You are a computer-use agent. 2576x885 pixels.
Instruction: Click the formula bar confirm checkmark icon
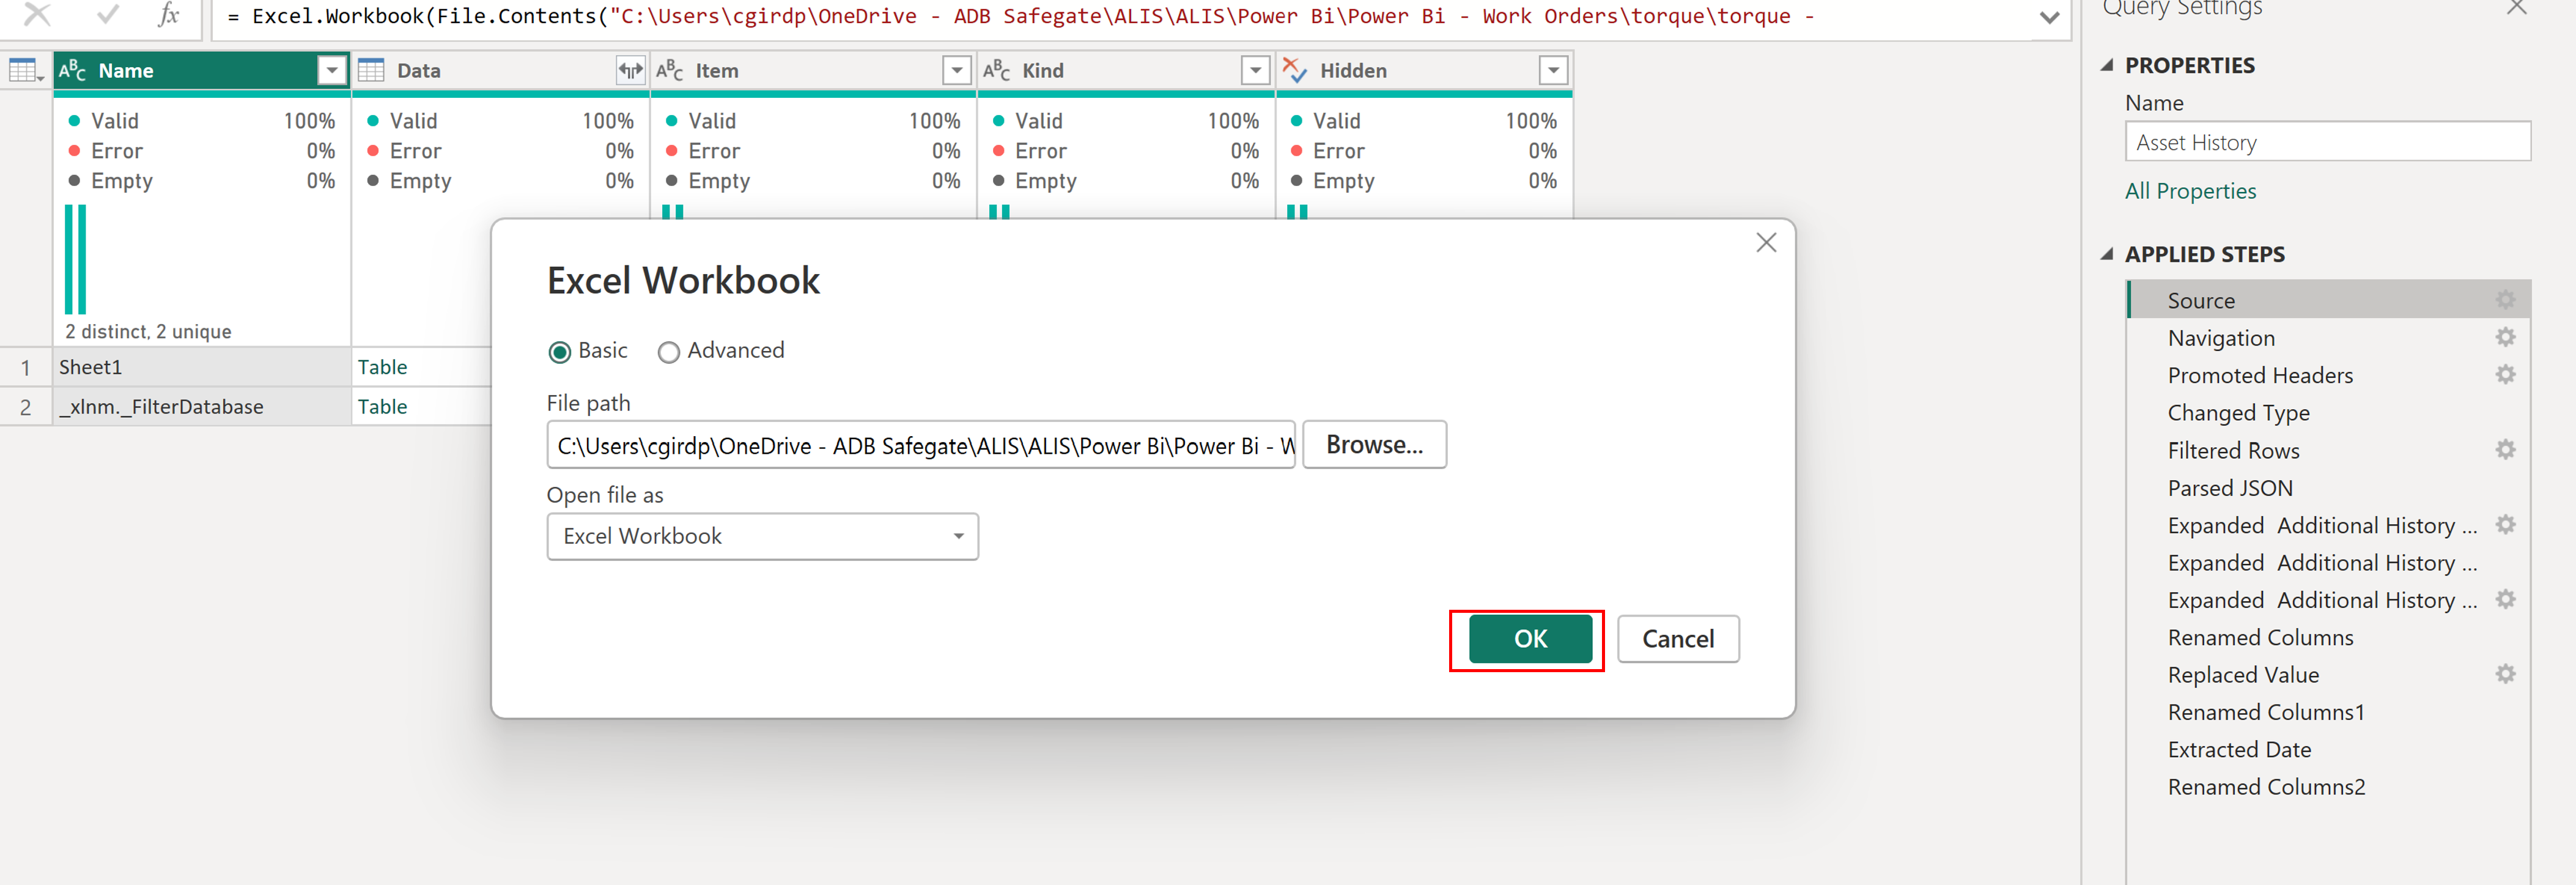tap(107, 14)
